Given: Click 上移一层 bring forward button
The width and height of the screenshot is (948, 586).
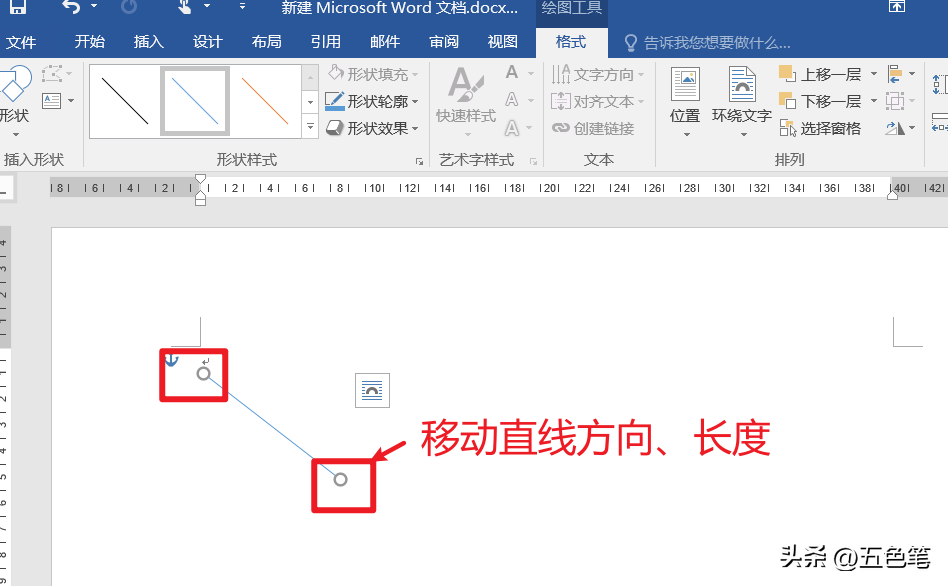Looking at the screenshot, I should [x=820, y=74].
